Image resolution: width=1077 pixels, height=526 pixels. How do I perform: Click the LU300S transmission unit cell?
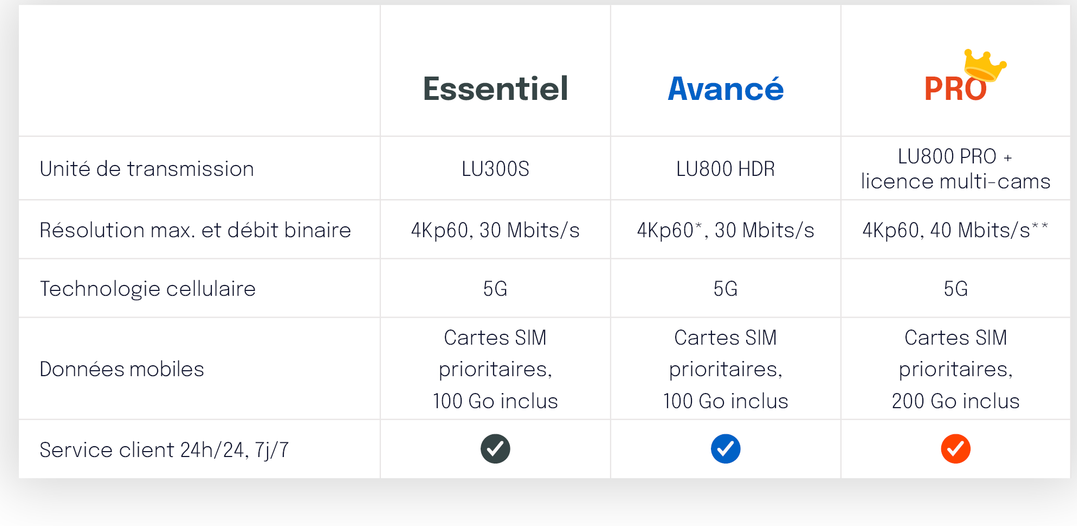coord(495,169)
